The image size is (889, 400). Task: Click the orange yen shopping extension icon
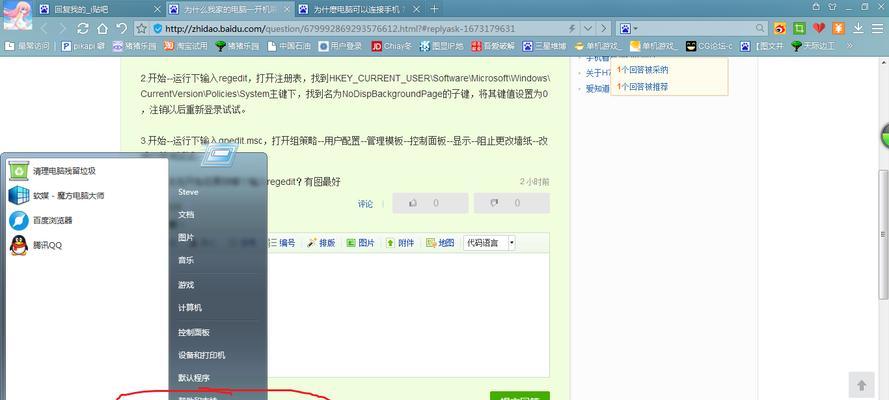click(x=838, y=28)
